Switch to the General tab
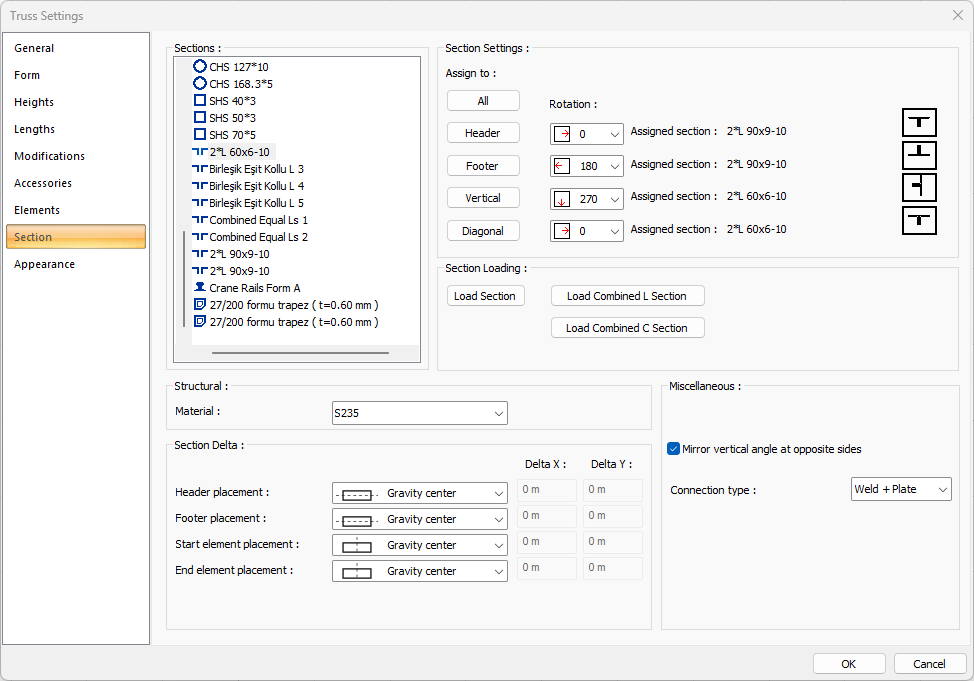The width and height of the screenshot is (974, 681). tap(34, 48)
